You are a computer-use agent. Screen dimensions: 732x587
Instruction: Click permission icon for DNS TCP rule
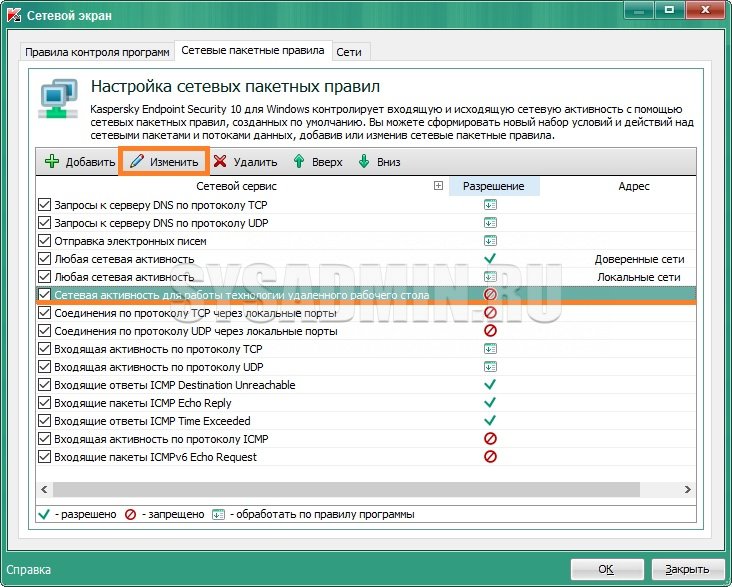(x=490, y=205)
